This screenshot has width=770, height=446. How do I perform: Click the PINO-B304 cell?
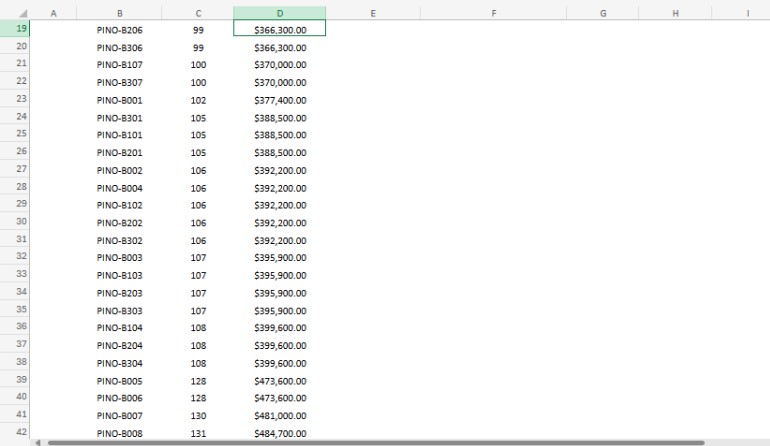[119, 363]
